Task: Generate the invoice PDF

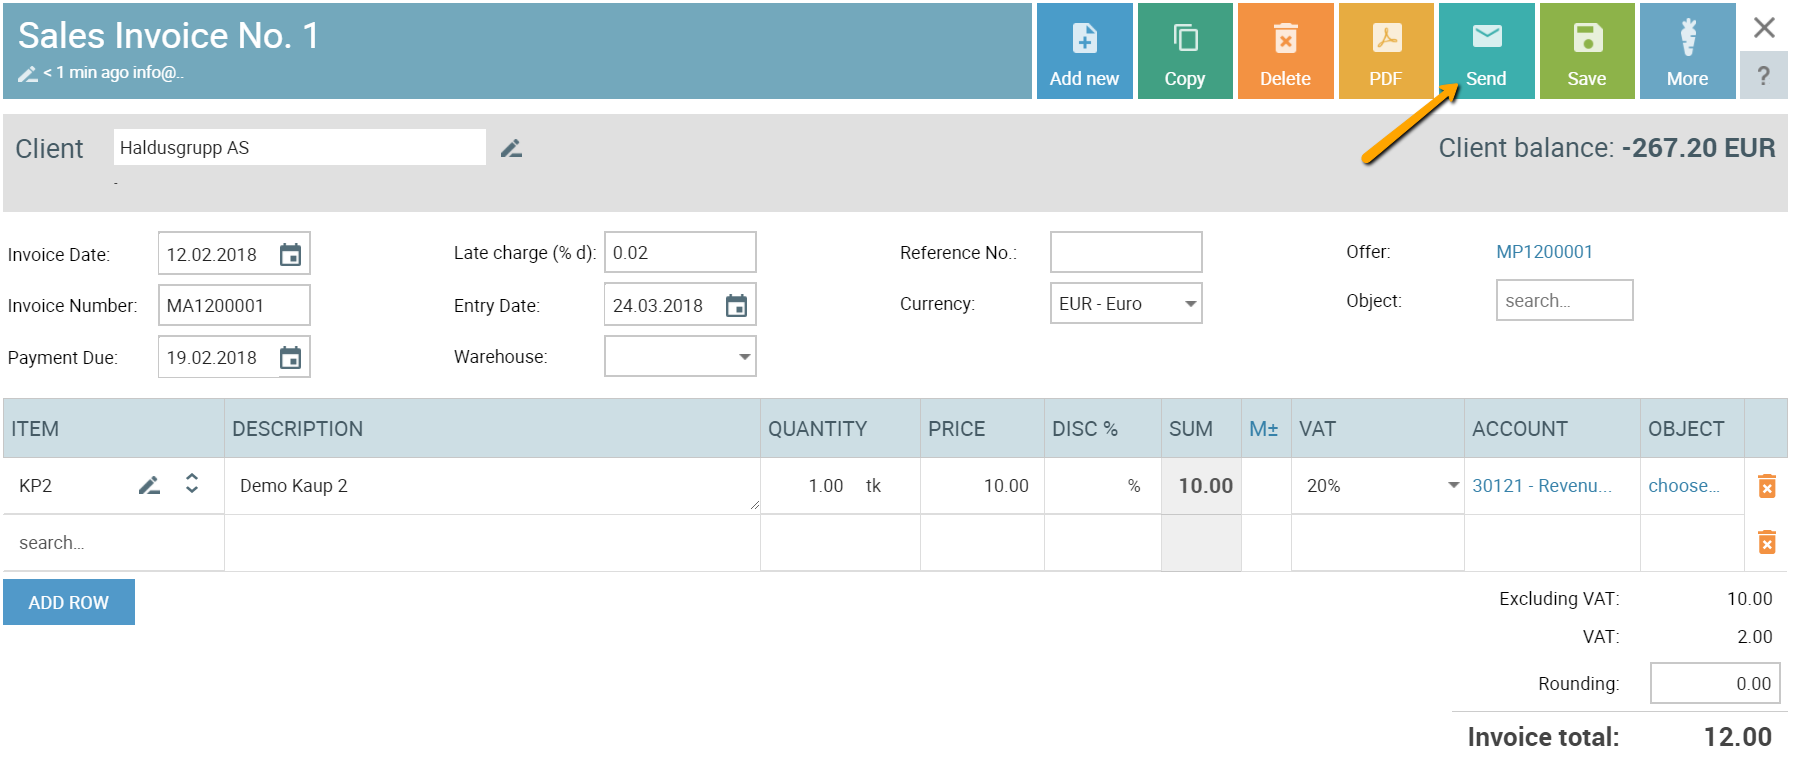Action: pyautogui.click(x=1386, y=51)
